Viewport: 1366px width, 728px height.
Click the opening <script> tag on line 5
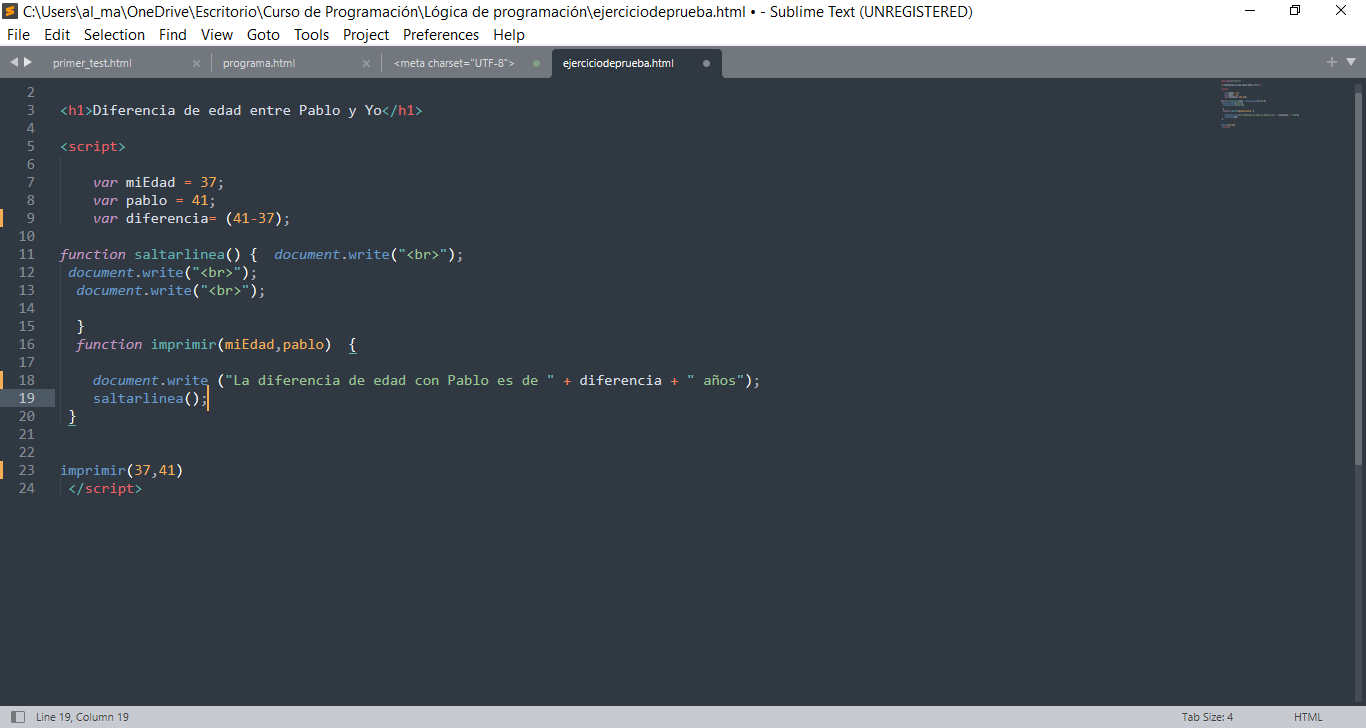pyautogui.click(x=93, y=146)
